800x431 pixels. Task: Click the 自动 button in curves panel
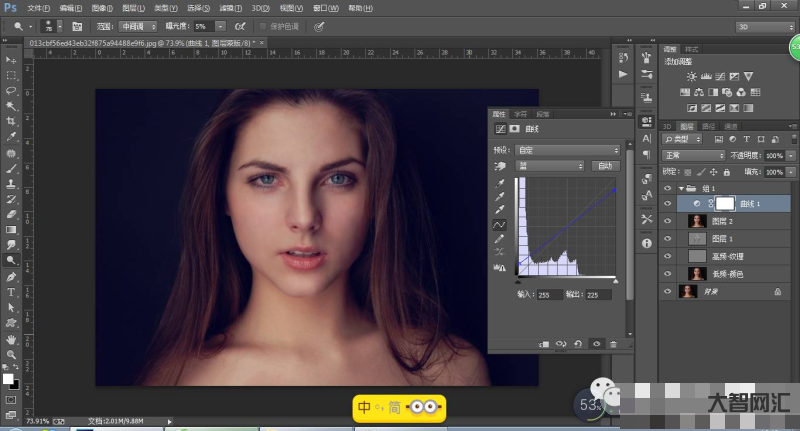click(605, 166)
